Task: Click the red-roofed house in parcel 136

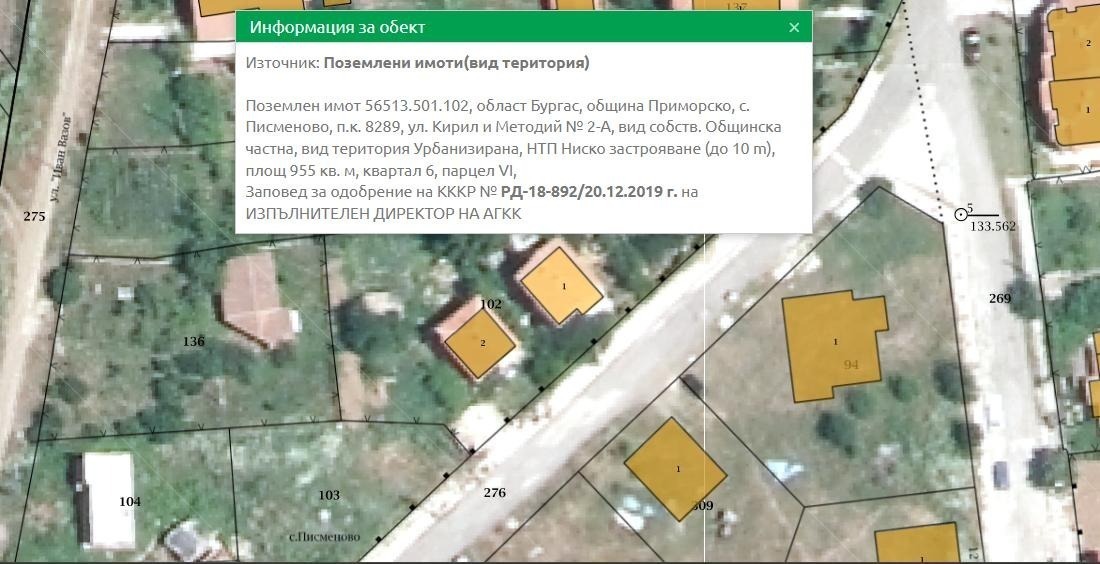Action: tap(257, 302)
